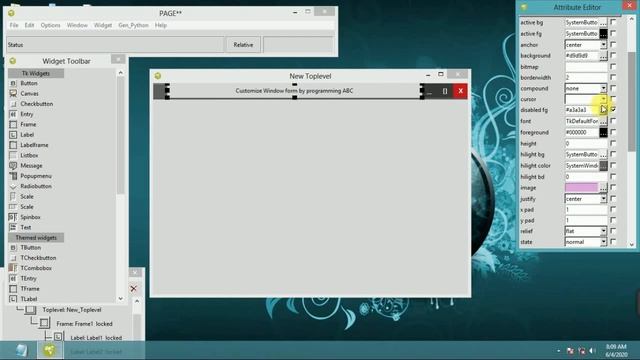Choose the TEntry themed widget icon
Image resolution: width=640 pixels, height=360 pixels.
13,278
